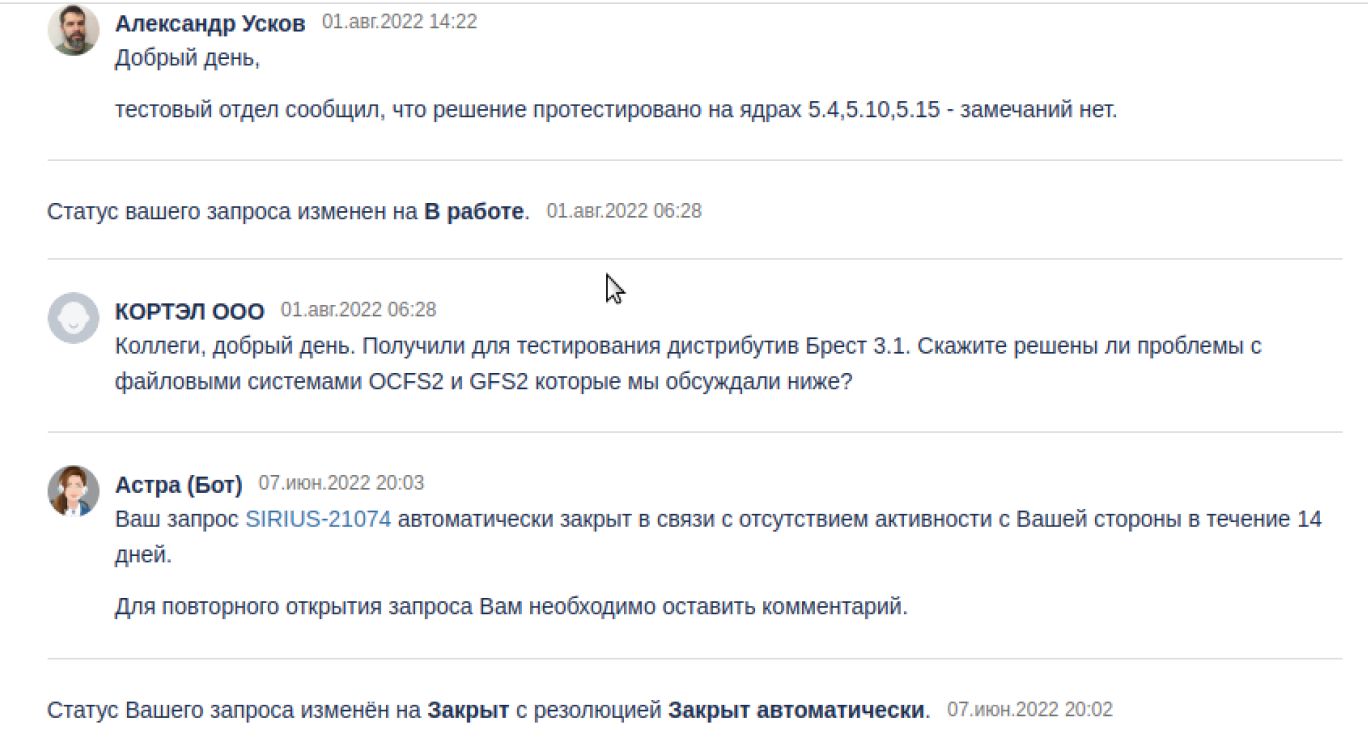Click the author name Александр Усков
This screenshot has width=1368, height=748.
210,24
